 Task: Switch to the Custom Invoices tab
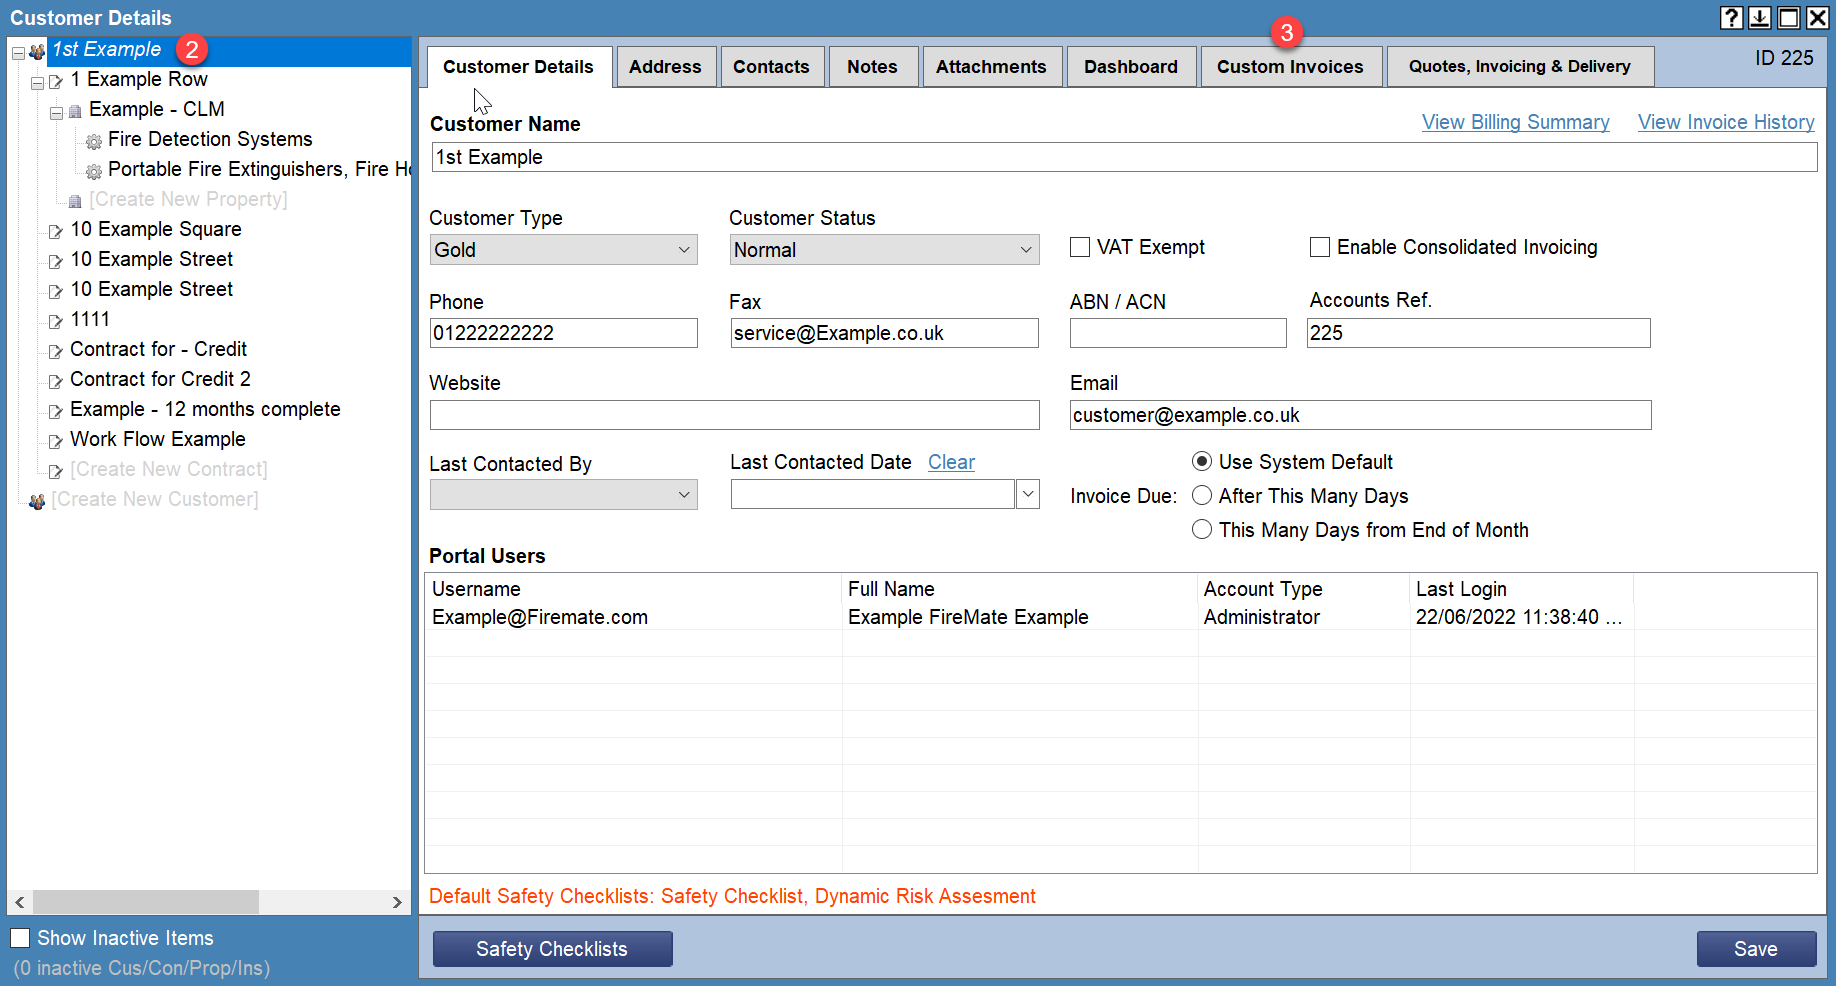1290,66
